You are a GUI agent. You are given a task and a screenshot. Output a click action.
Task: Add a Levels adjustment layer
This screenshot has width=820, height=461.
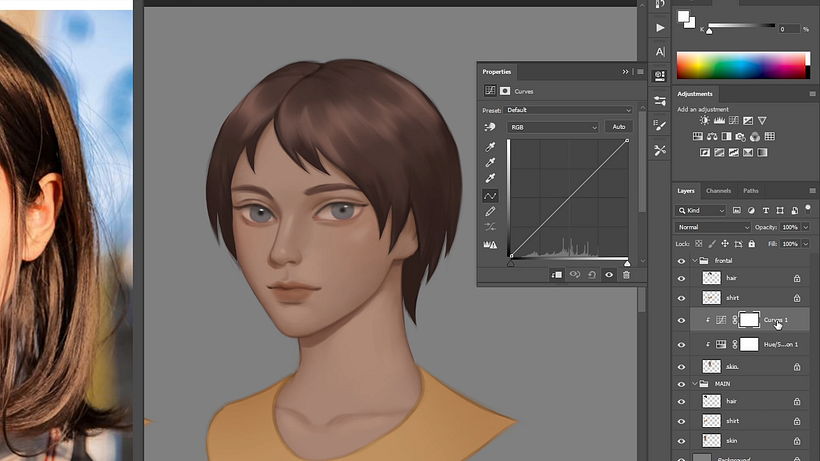tap(719, 121)
